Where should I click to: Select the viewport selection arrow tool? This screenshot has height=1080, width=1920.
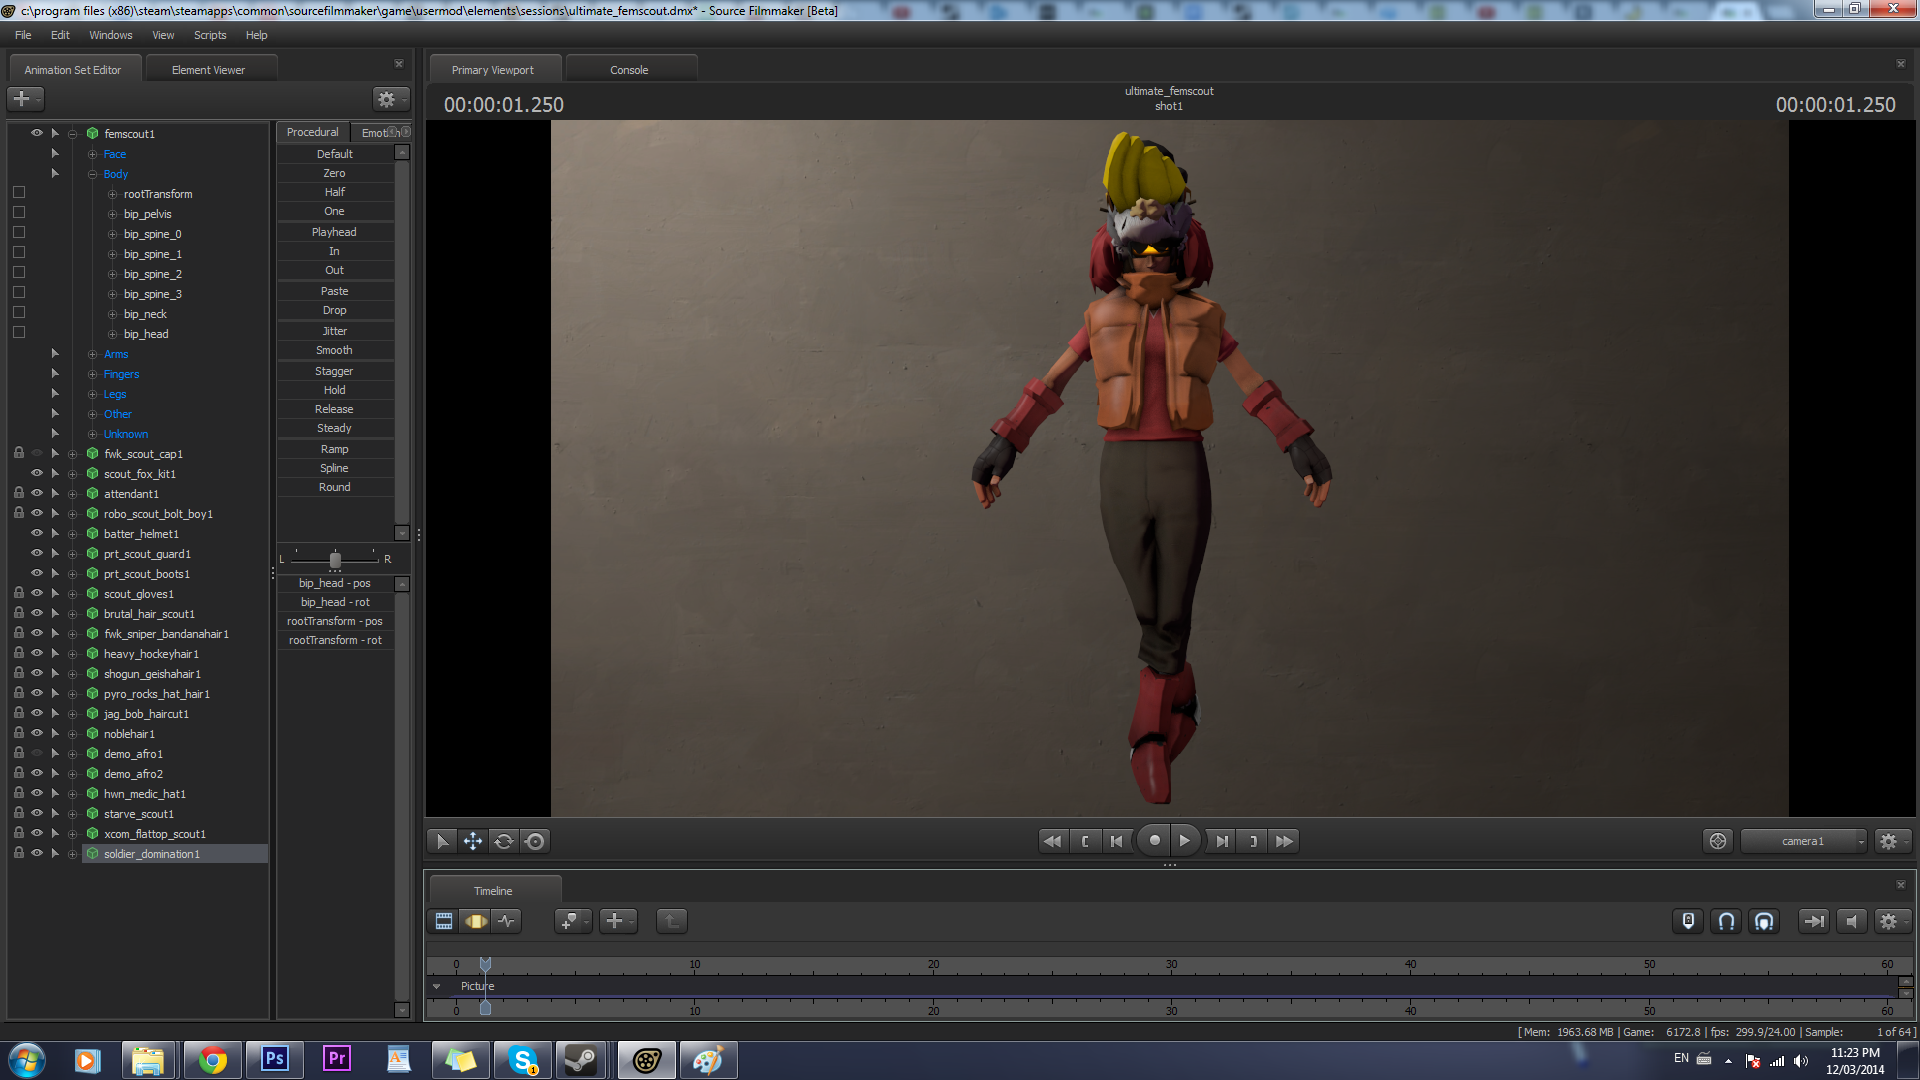tap(442, 841)
